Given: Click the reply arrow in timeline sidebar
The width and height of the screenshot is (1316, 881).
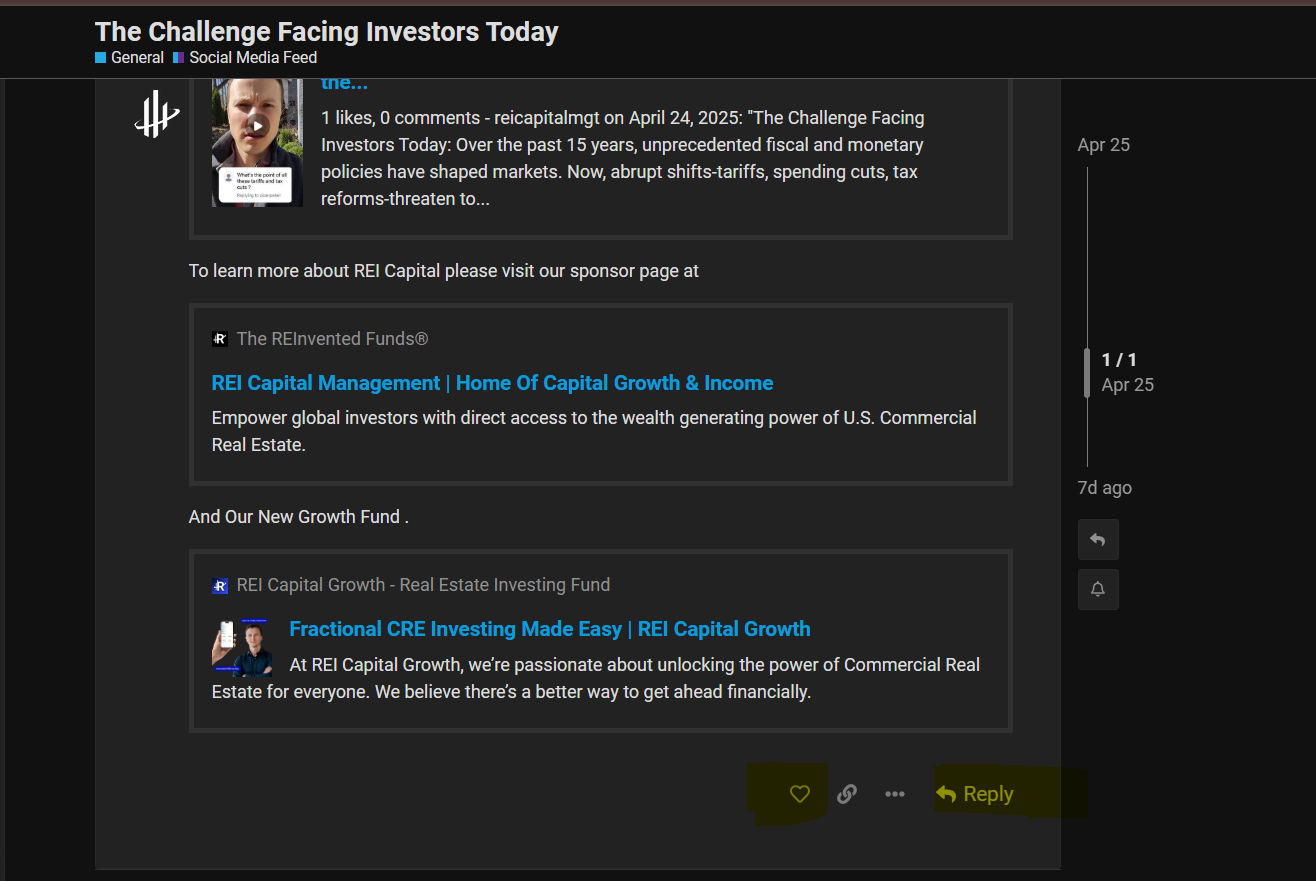Looking at the screenshot, I should coord(1098,540).
